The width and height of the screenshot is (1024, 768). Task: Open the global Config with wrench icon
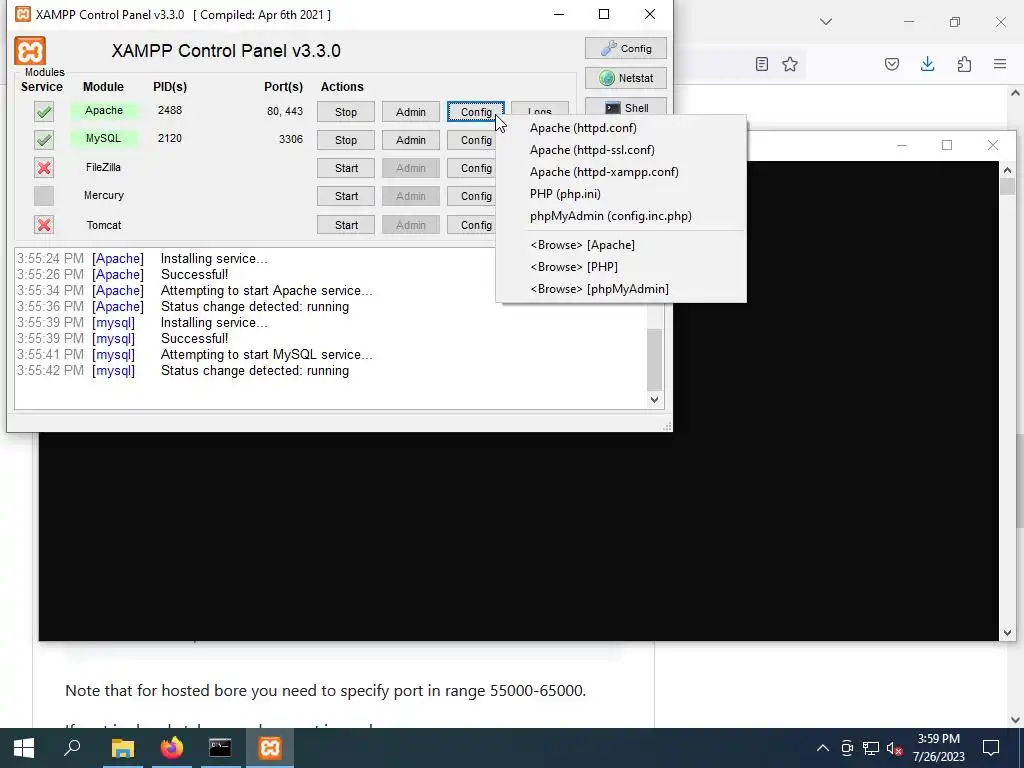point(626,48)
